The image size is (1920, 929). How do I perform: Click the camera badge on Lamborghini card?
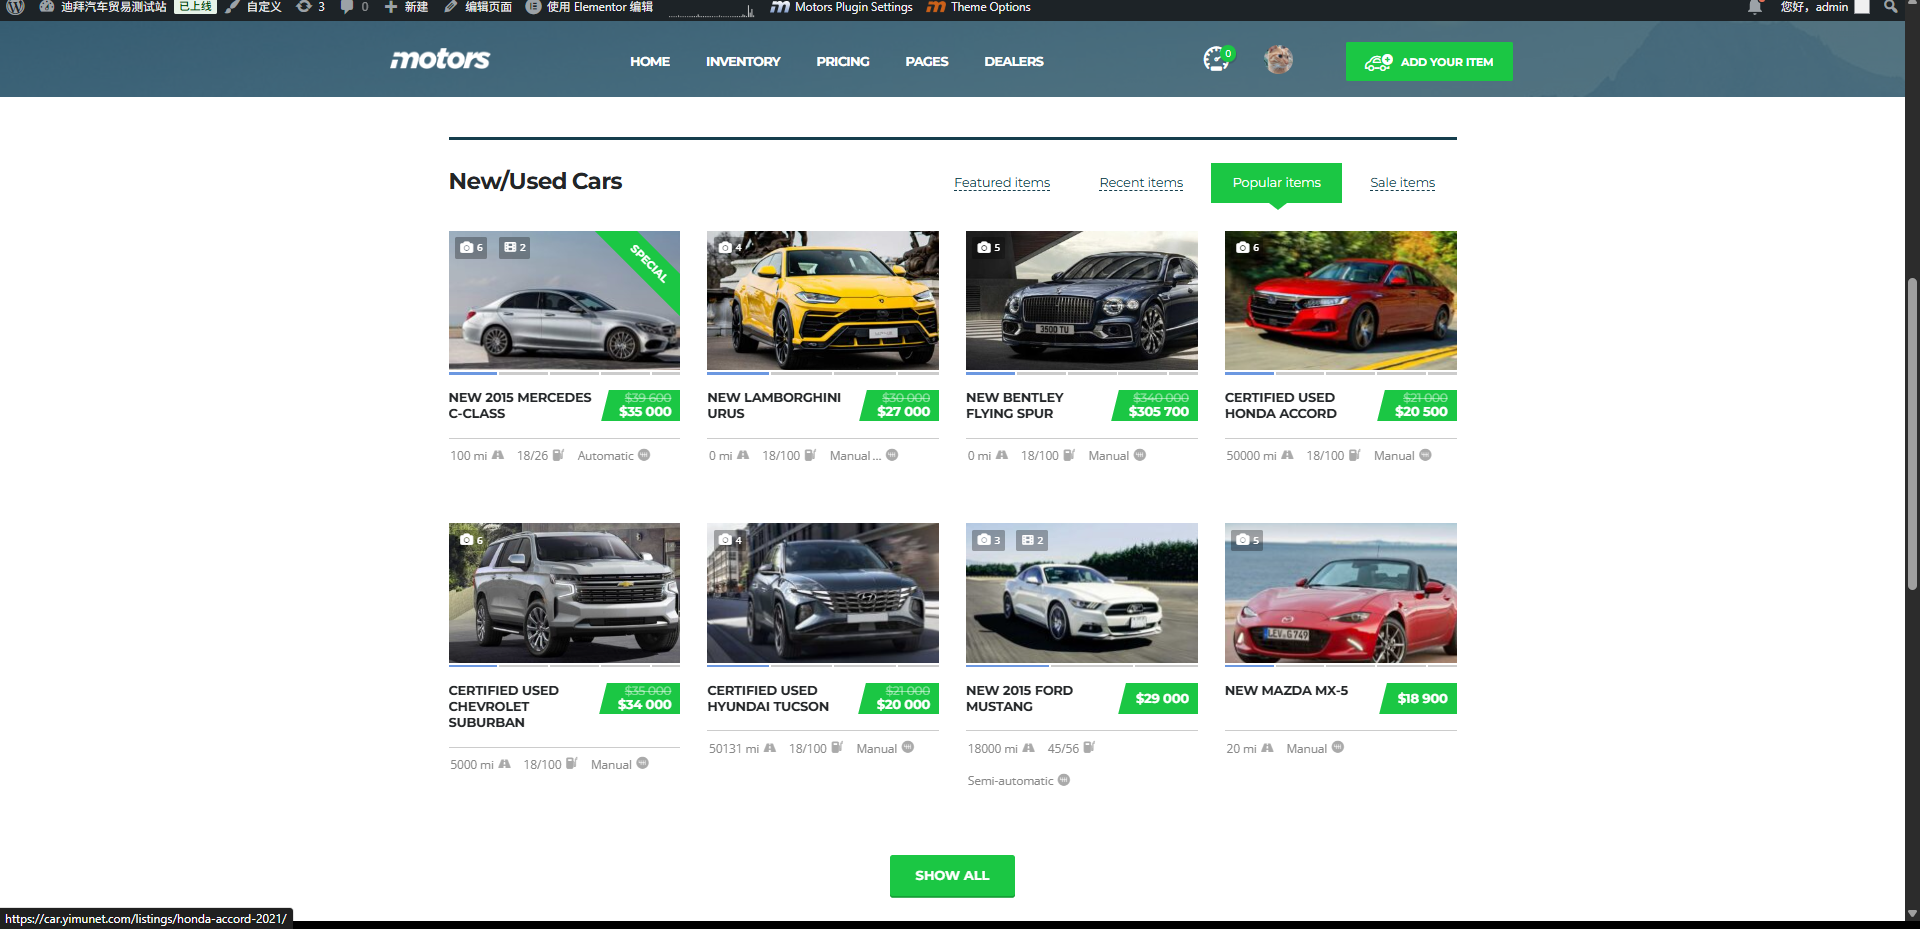pyautogui.click(x=730, y=247)
